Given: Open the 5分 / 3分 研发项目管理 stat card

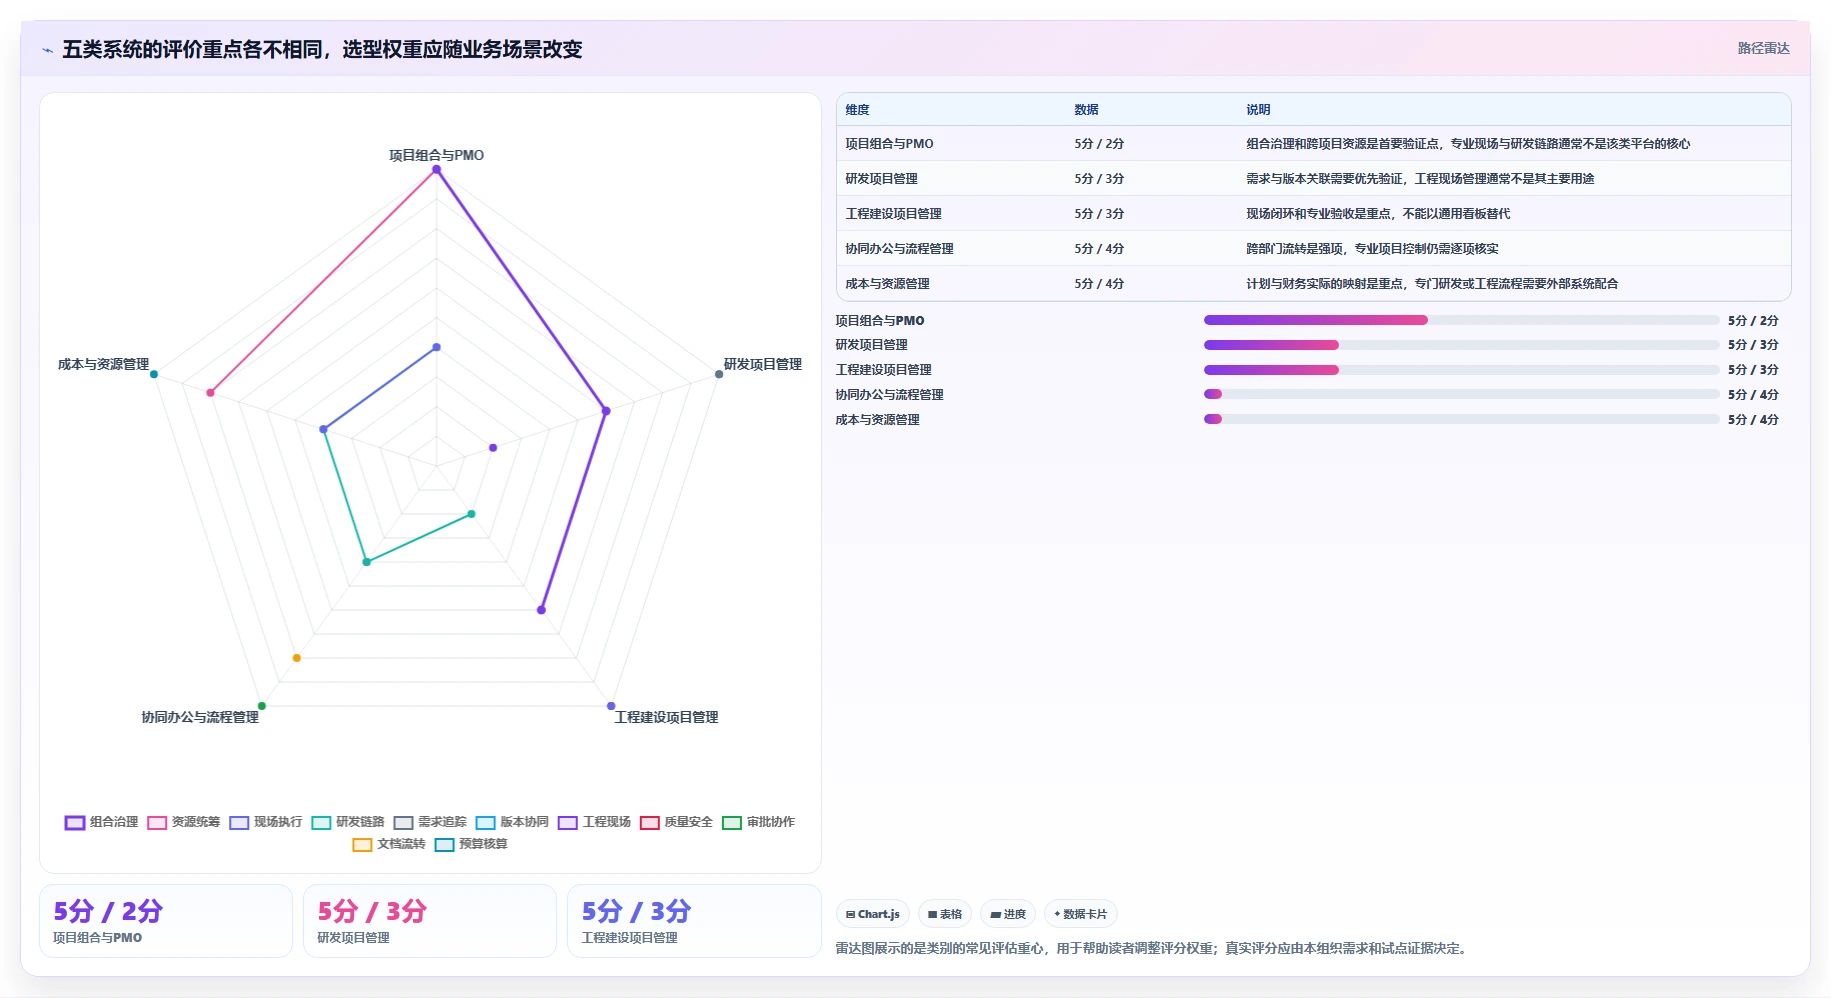Looking at the screenshot, I should [430, 921].
